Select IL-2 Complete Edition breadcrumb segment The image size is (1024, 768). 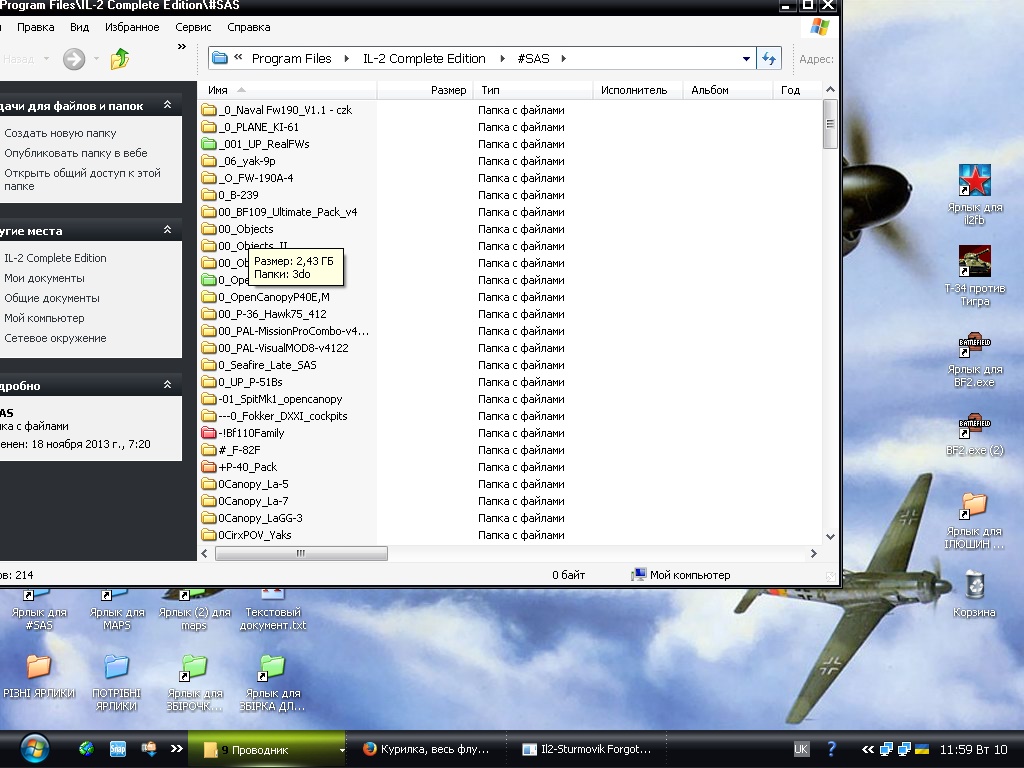point(424,59)
